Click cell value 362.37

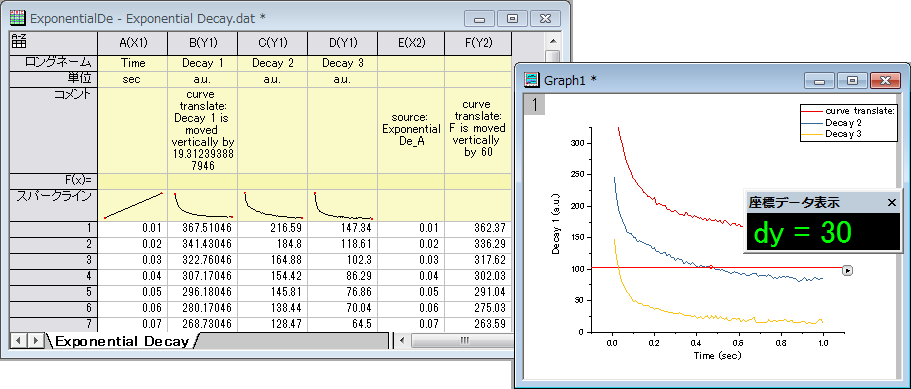pos(478,228)
